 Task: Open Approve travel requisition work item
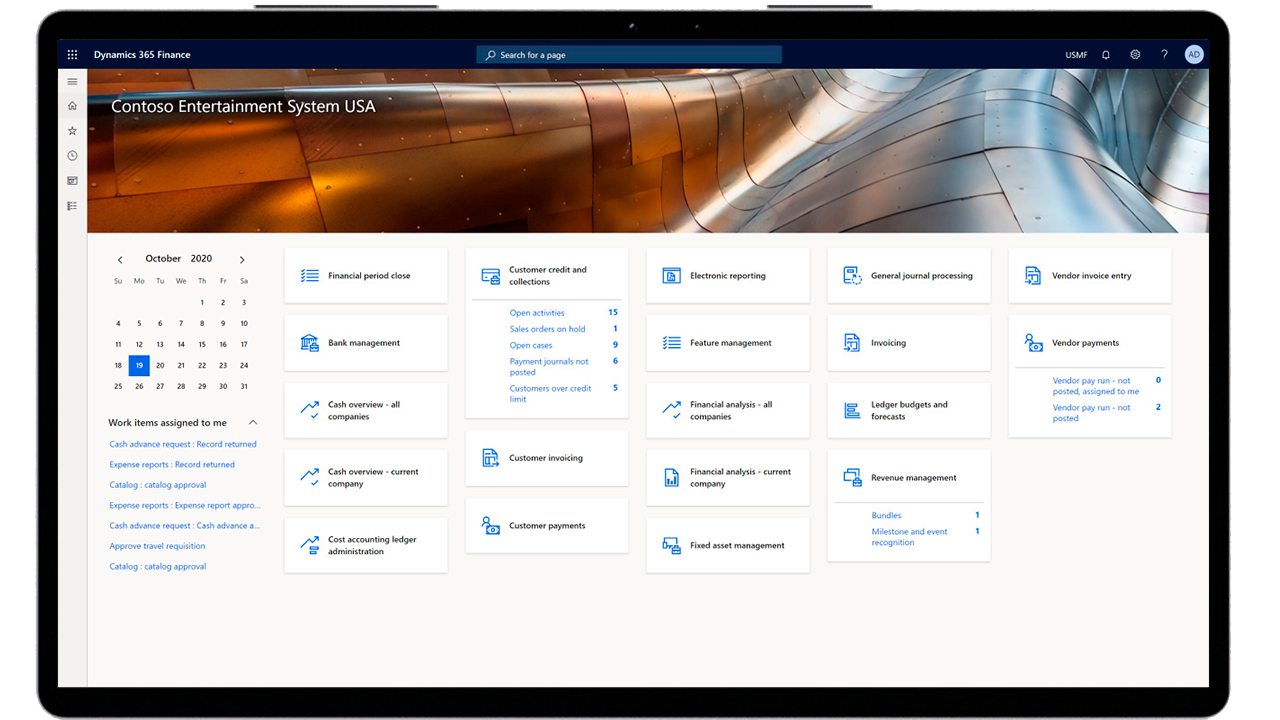click(x=157, y=546)
